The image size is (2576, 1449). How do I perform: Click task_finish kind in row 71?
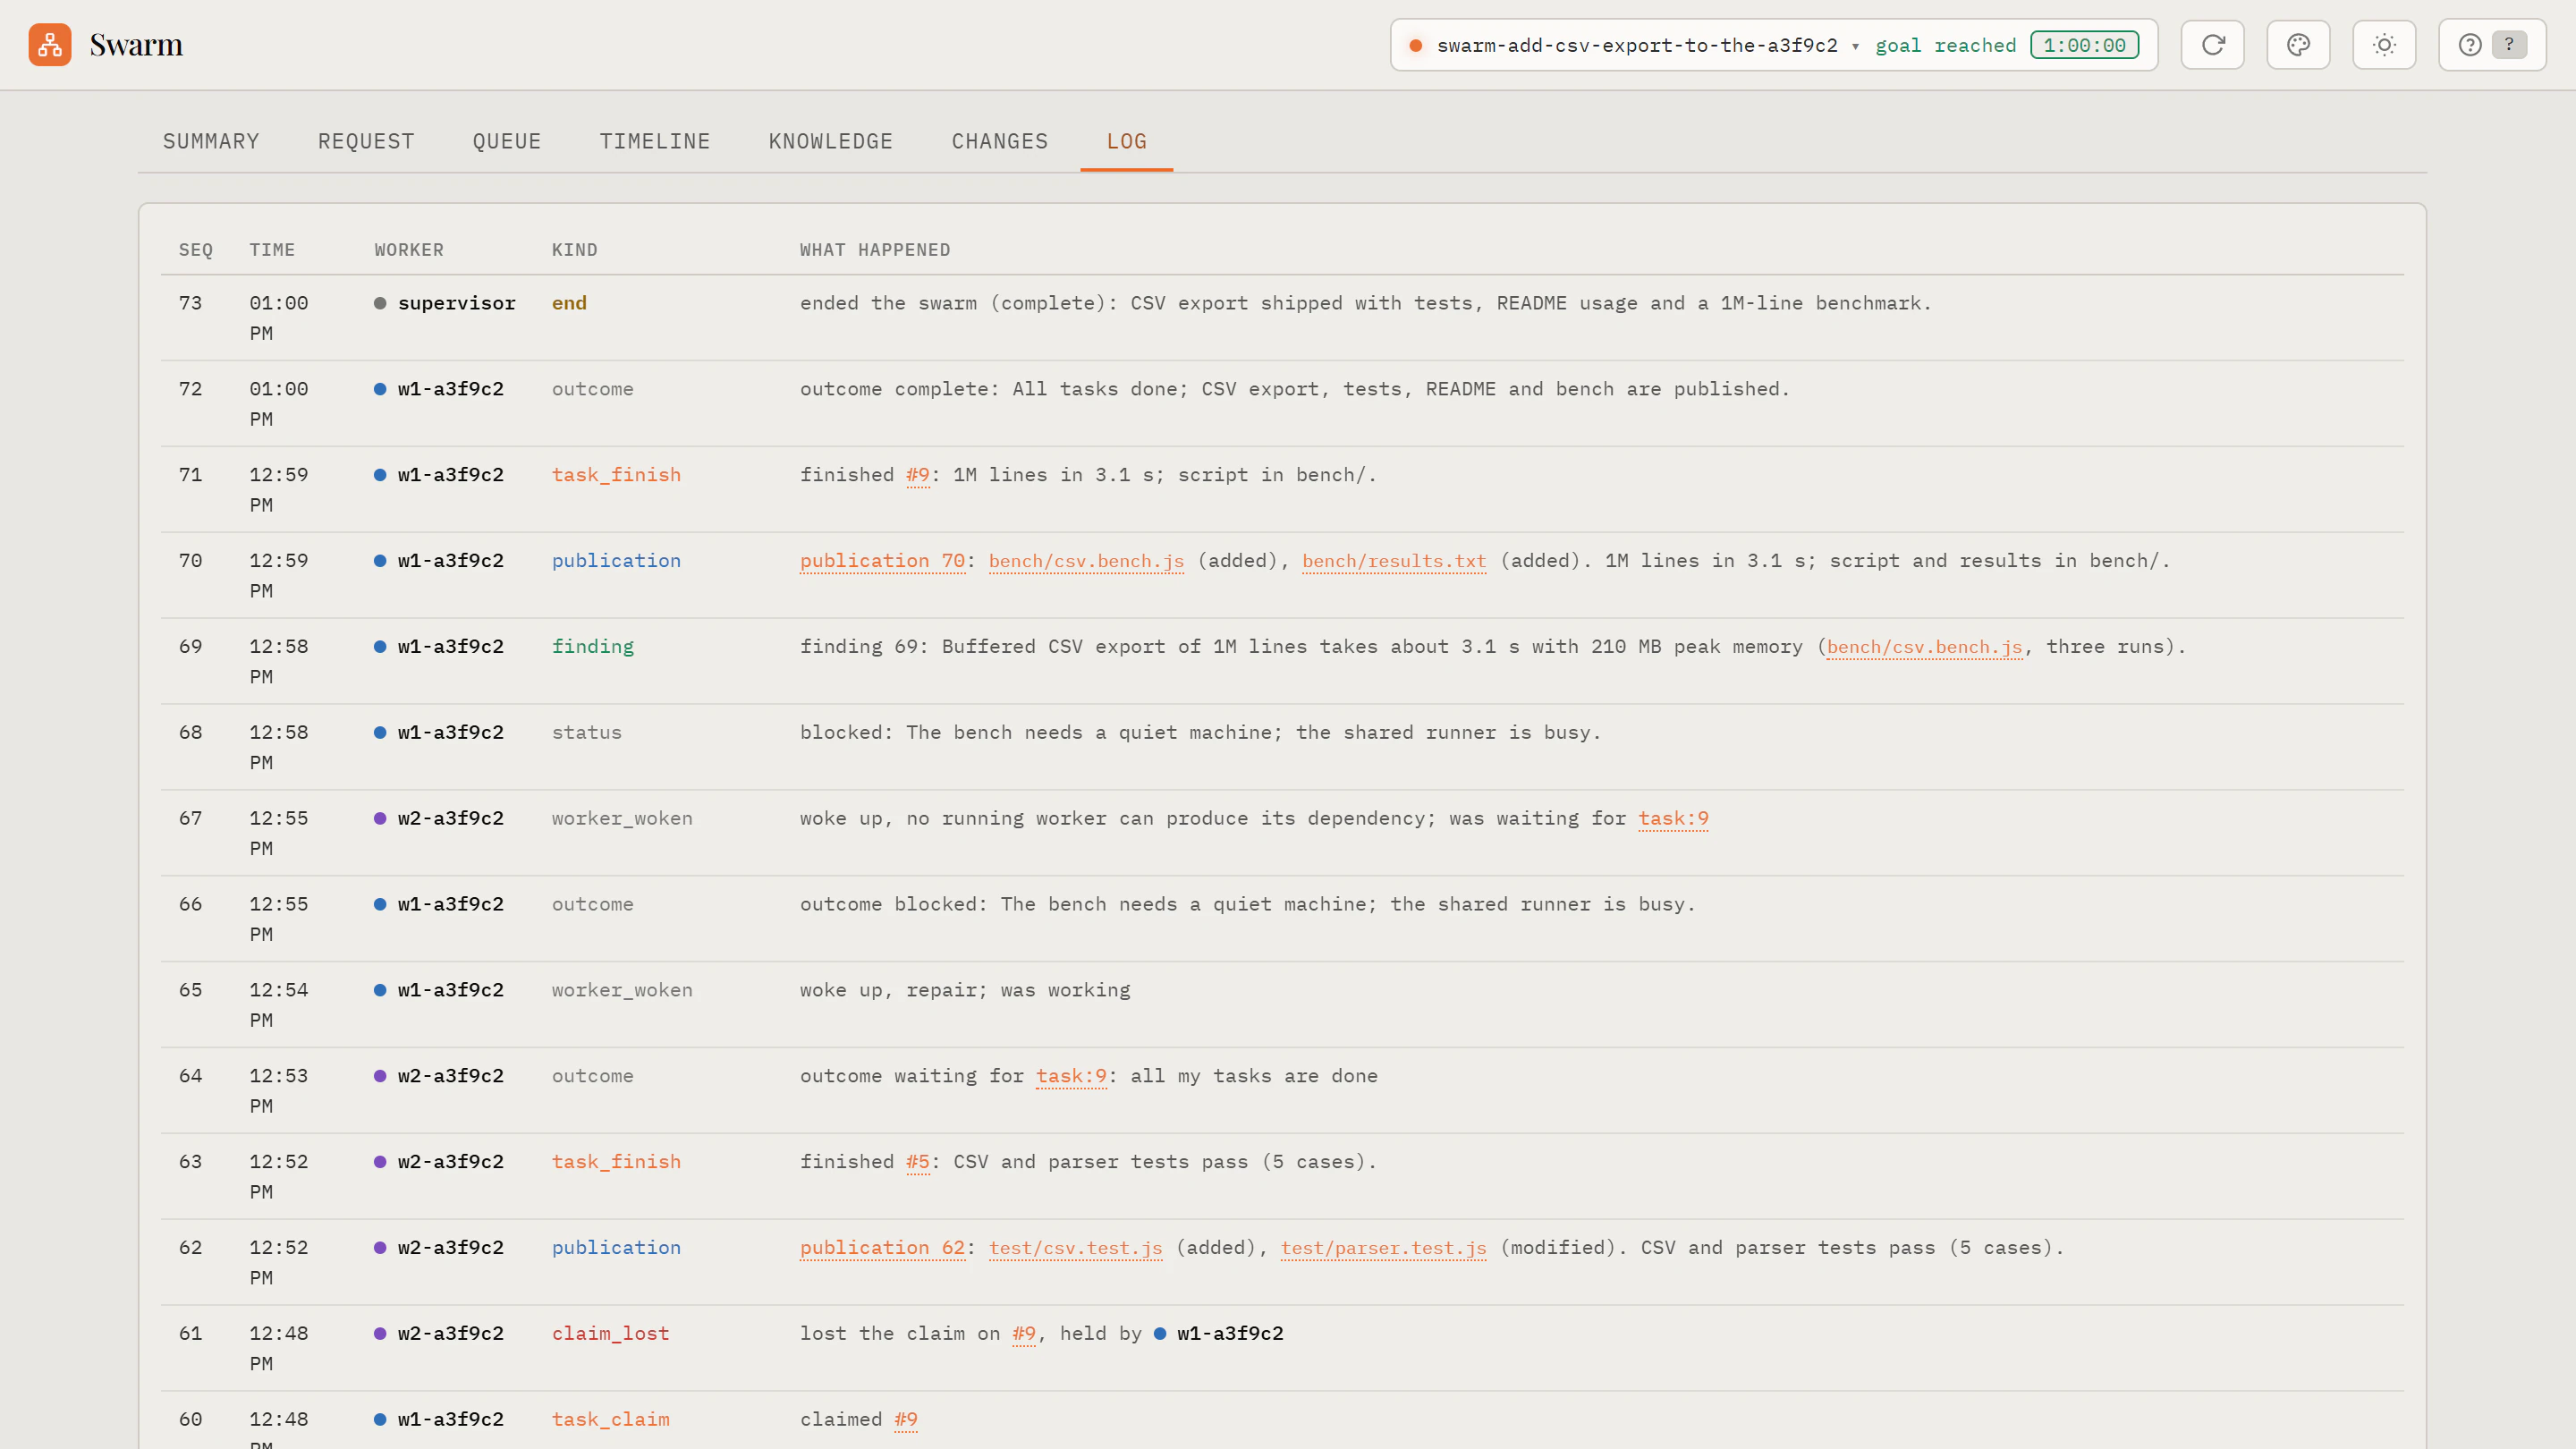pyautogui.click(x=616, y=475)
